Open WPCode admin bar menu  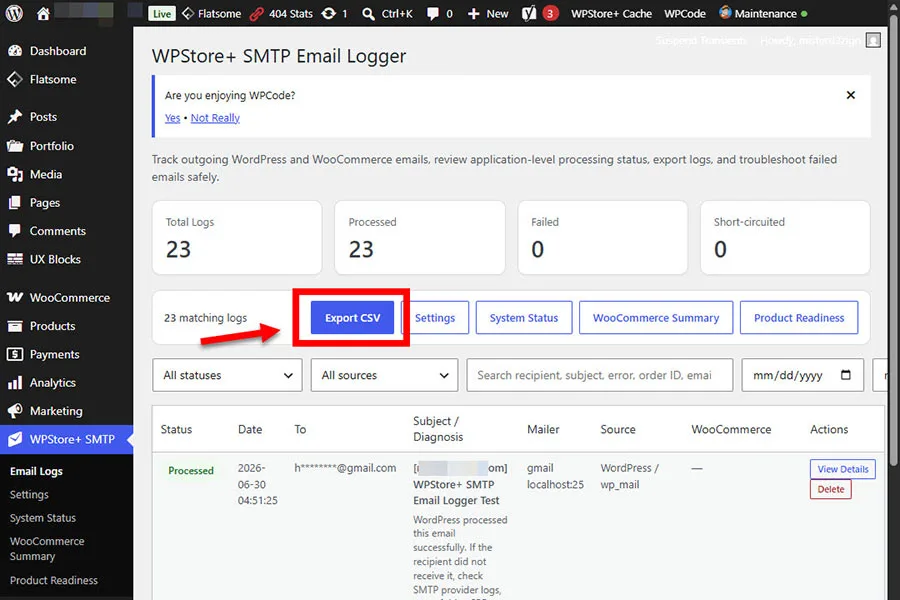[x=685, y=14]
